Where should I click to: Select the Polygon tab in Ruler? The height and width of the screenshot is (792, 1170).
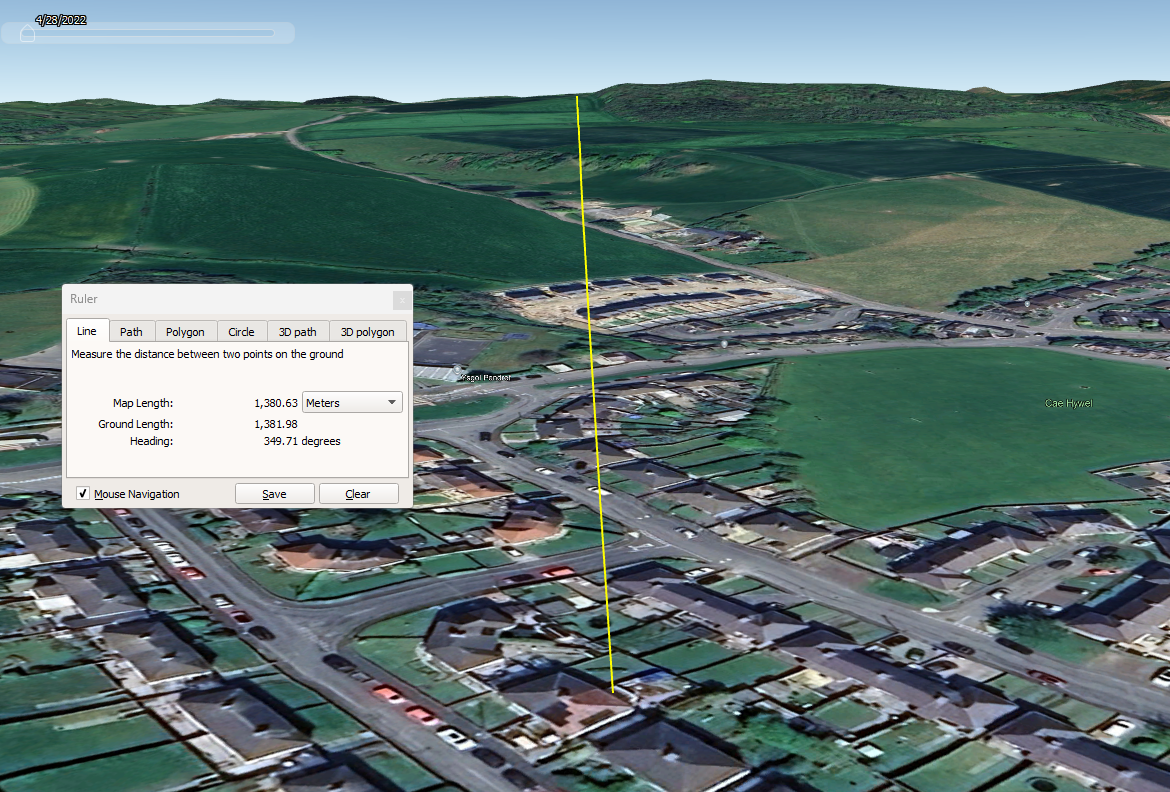185,332
